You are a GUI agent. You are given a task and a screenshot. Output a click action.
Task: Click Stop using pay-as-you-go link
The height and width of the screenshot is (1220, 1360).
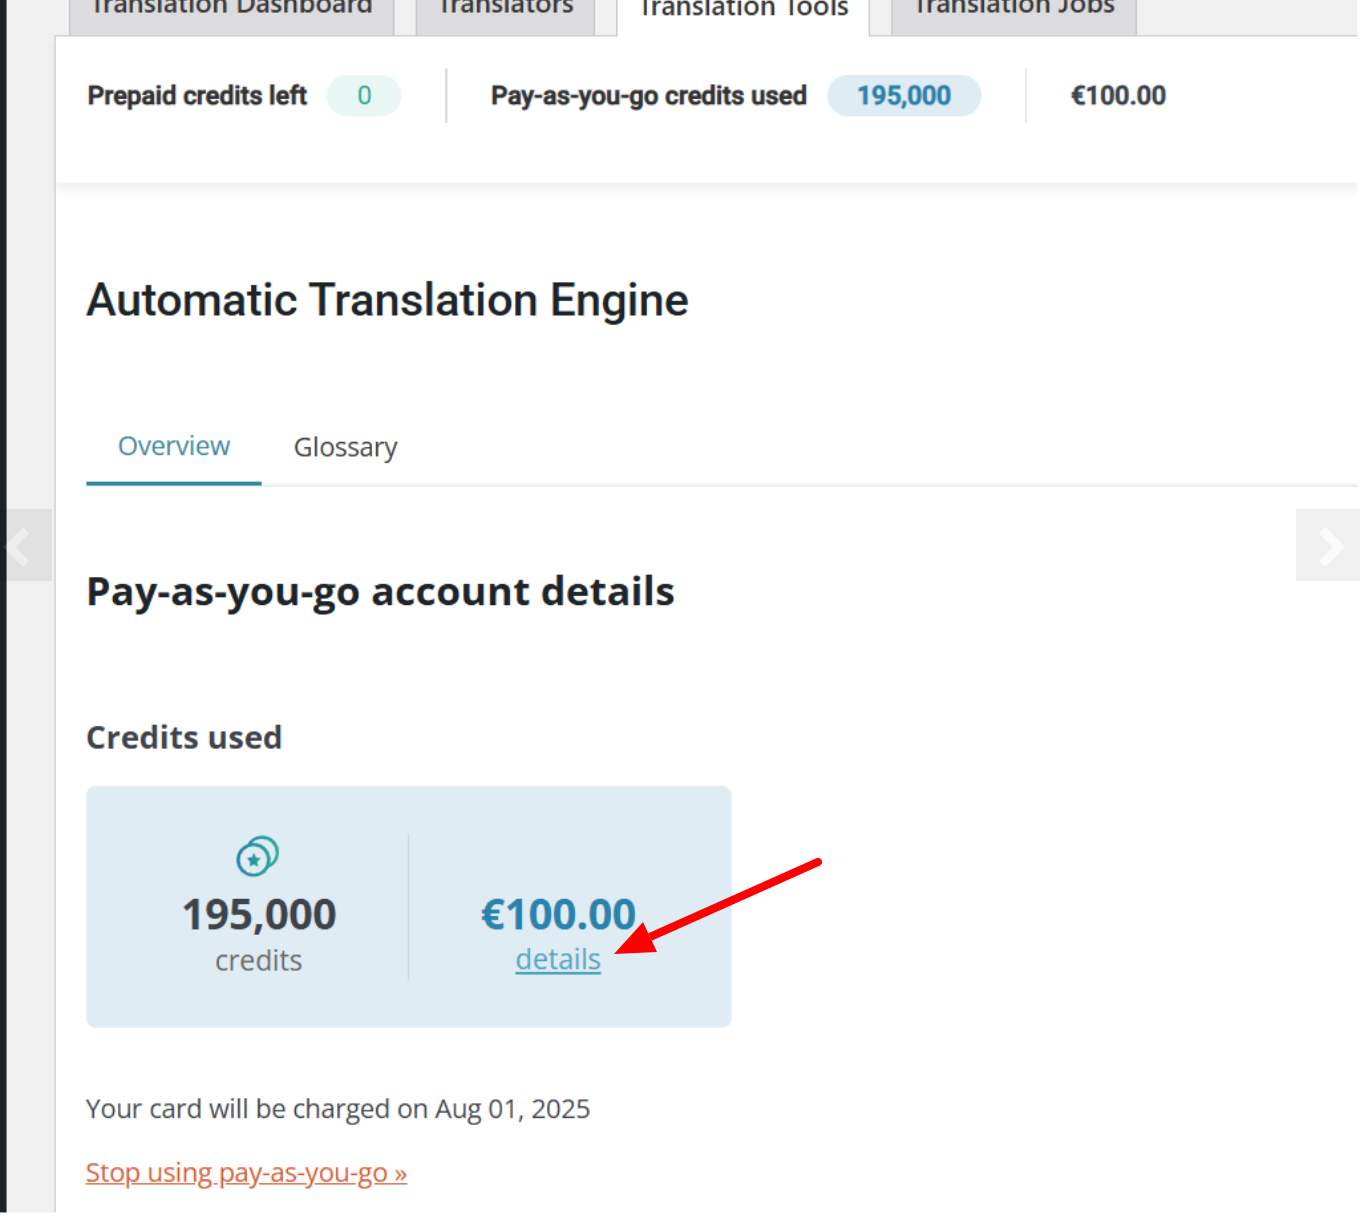(x=246, y=1173)
